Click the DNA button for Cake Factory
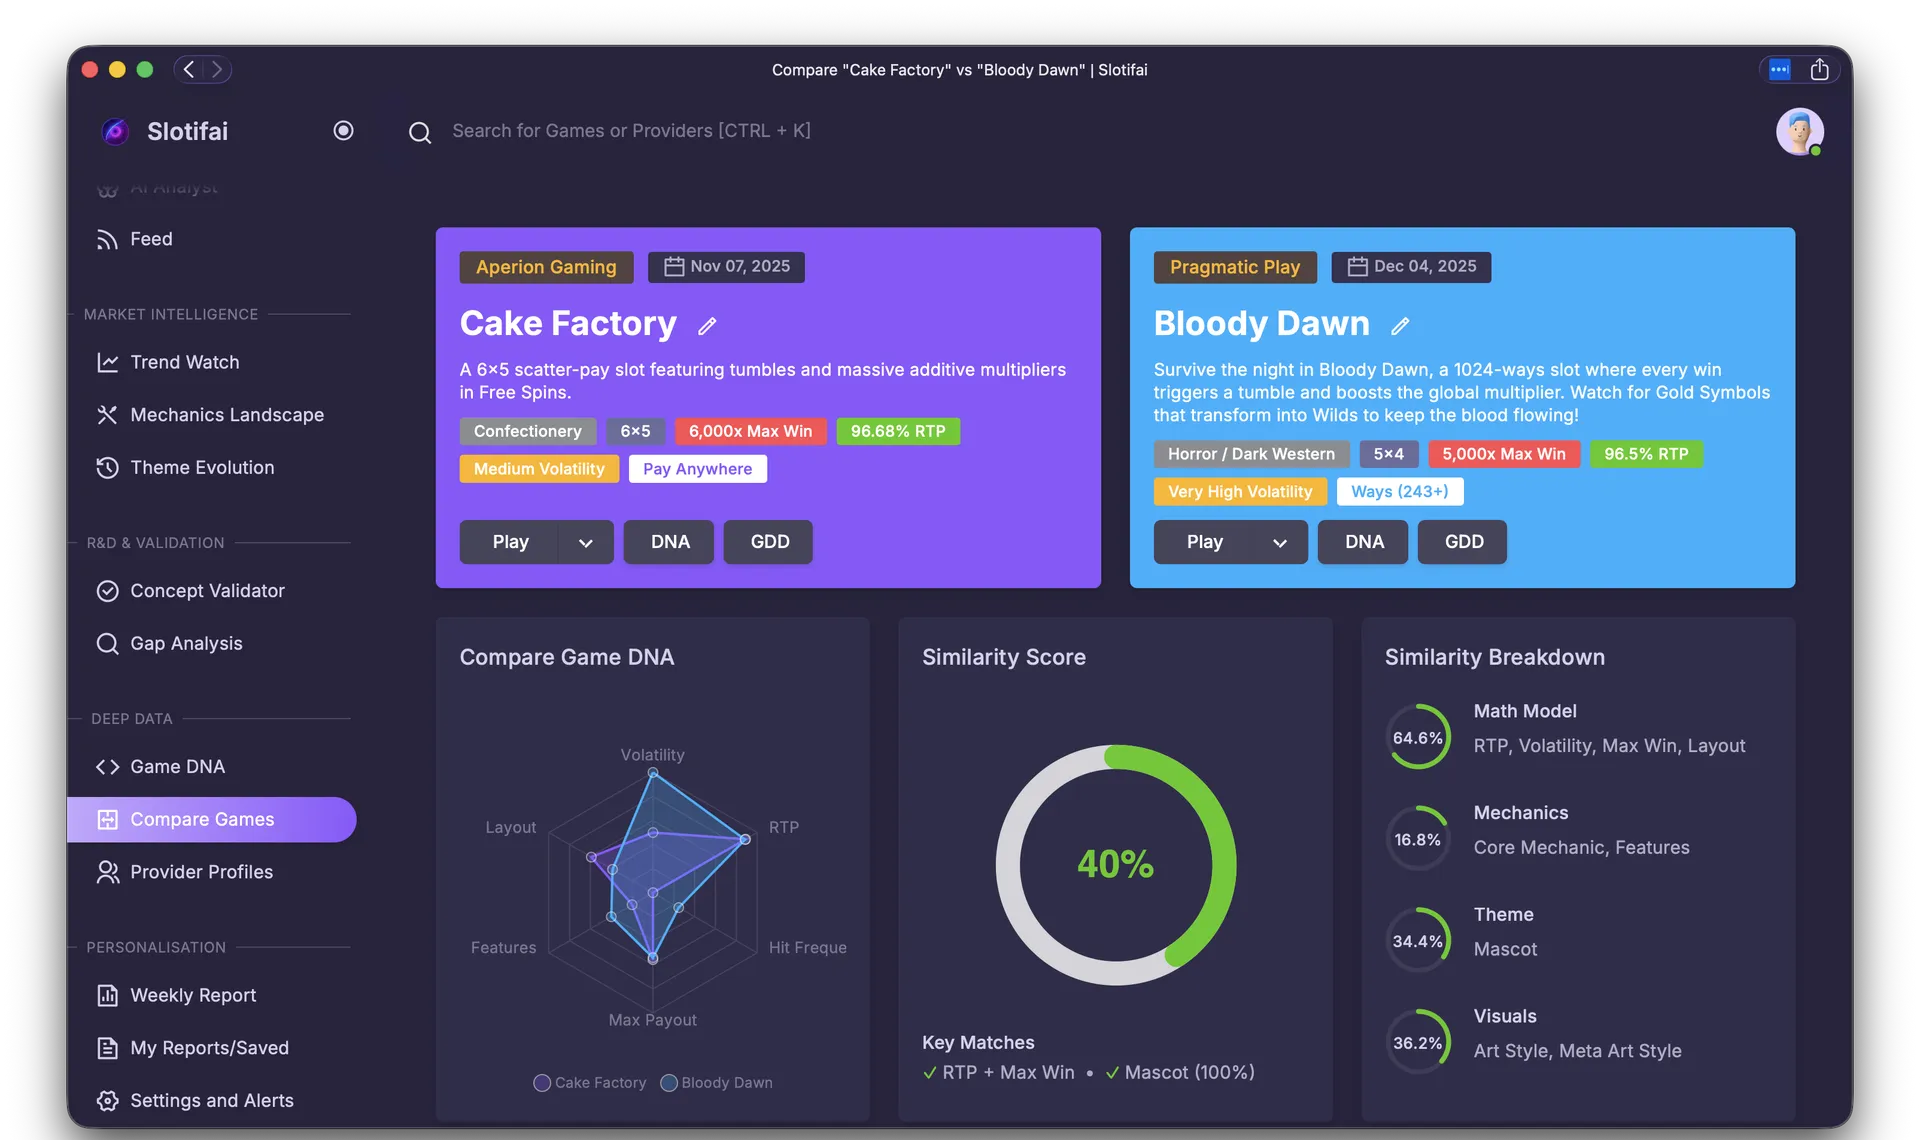 [x=669, y=542]
